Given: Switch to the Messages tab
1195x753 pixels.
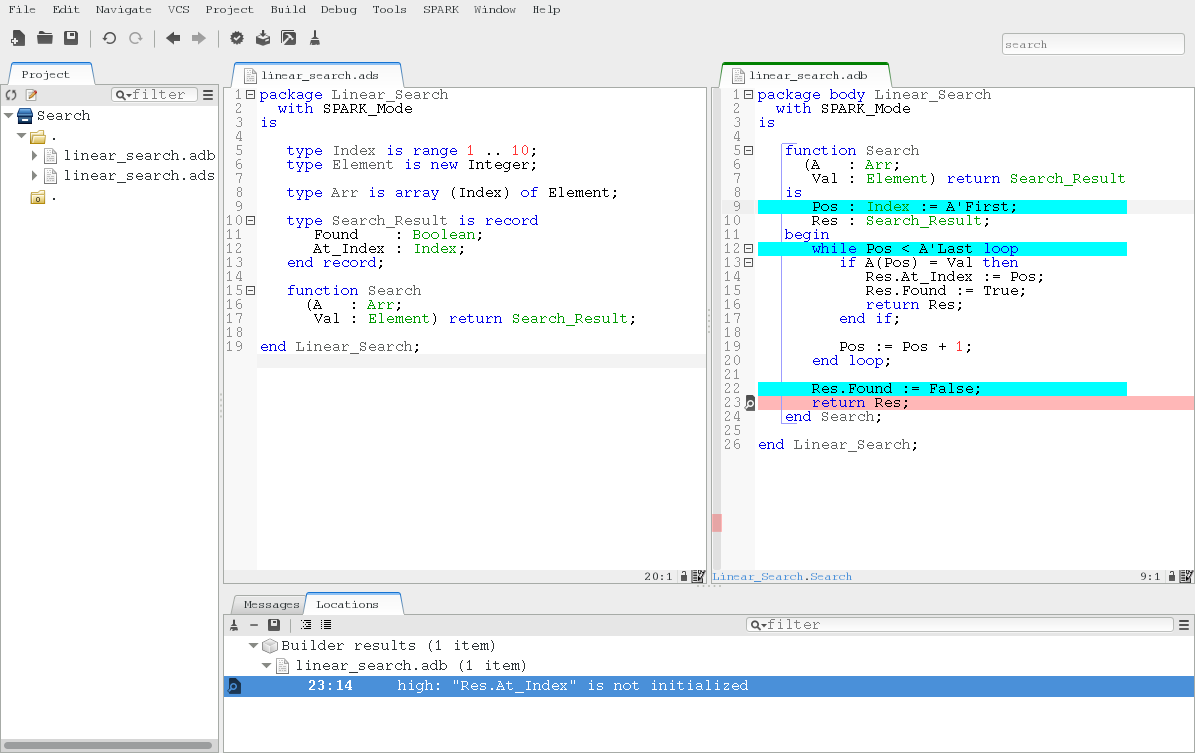Looking at the screenshot, I should click(x=271, y=604).
